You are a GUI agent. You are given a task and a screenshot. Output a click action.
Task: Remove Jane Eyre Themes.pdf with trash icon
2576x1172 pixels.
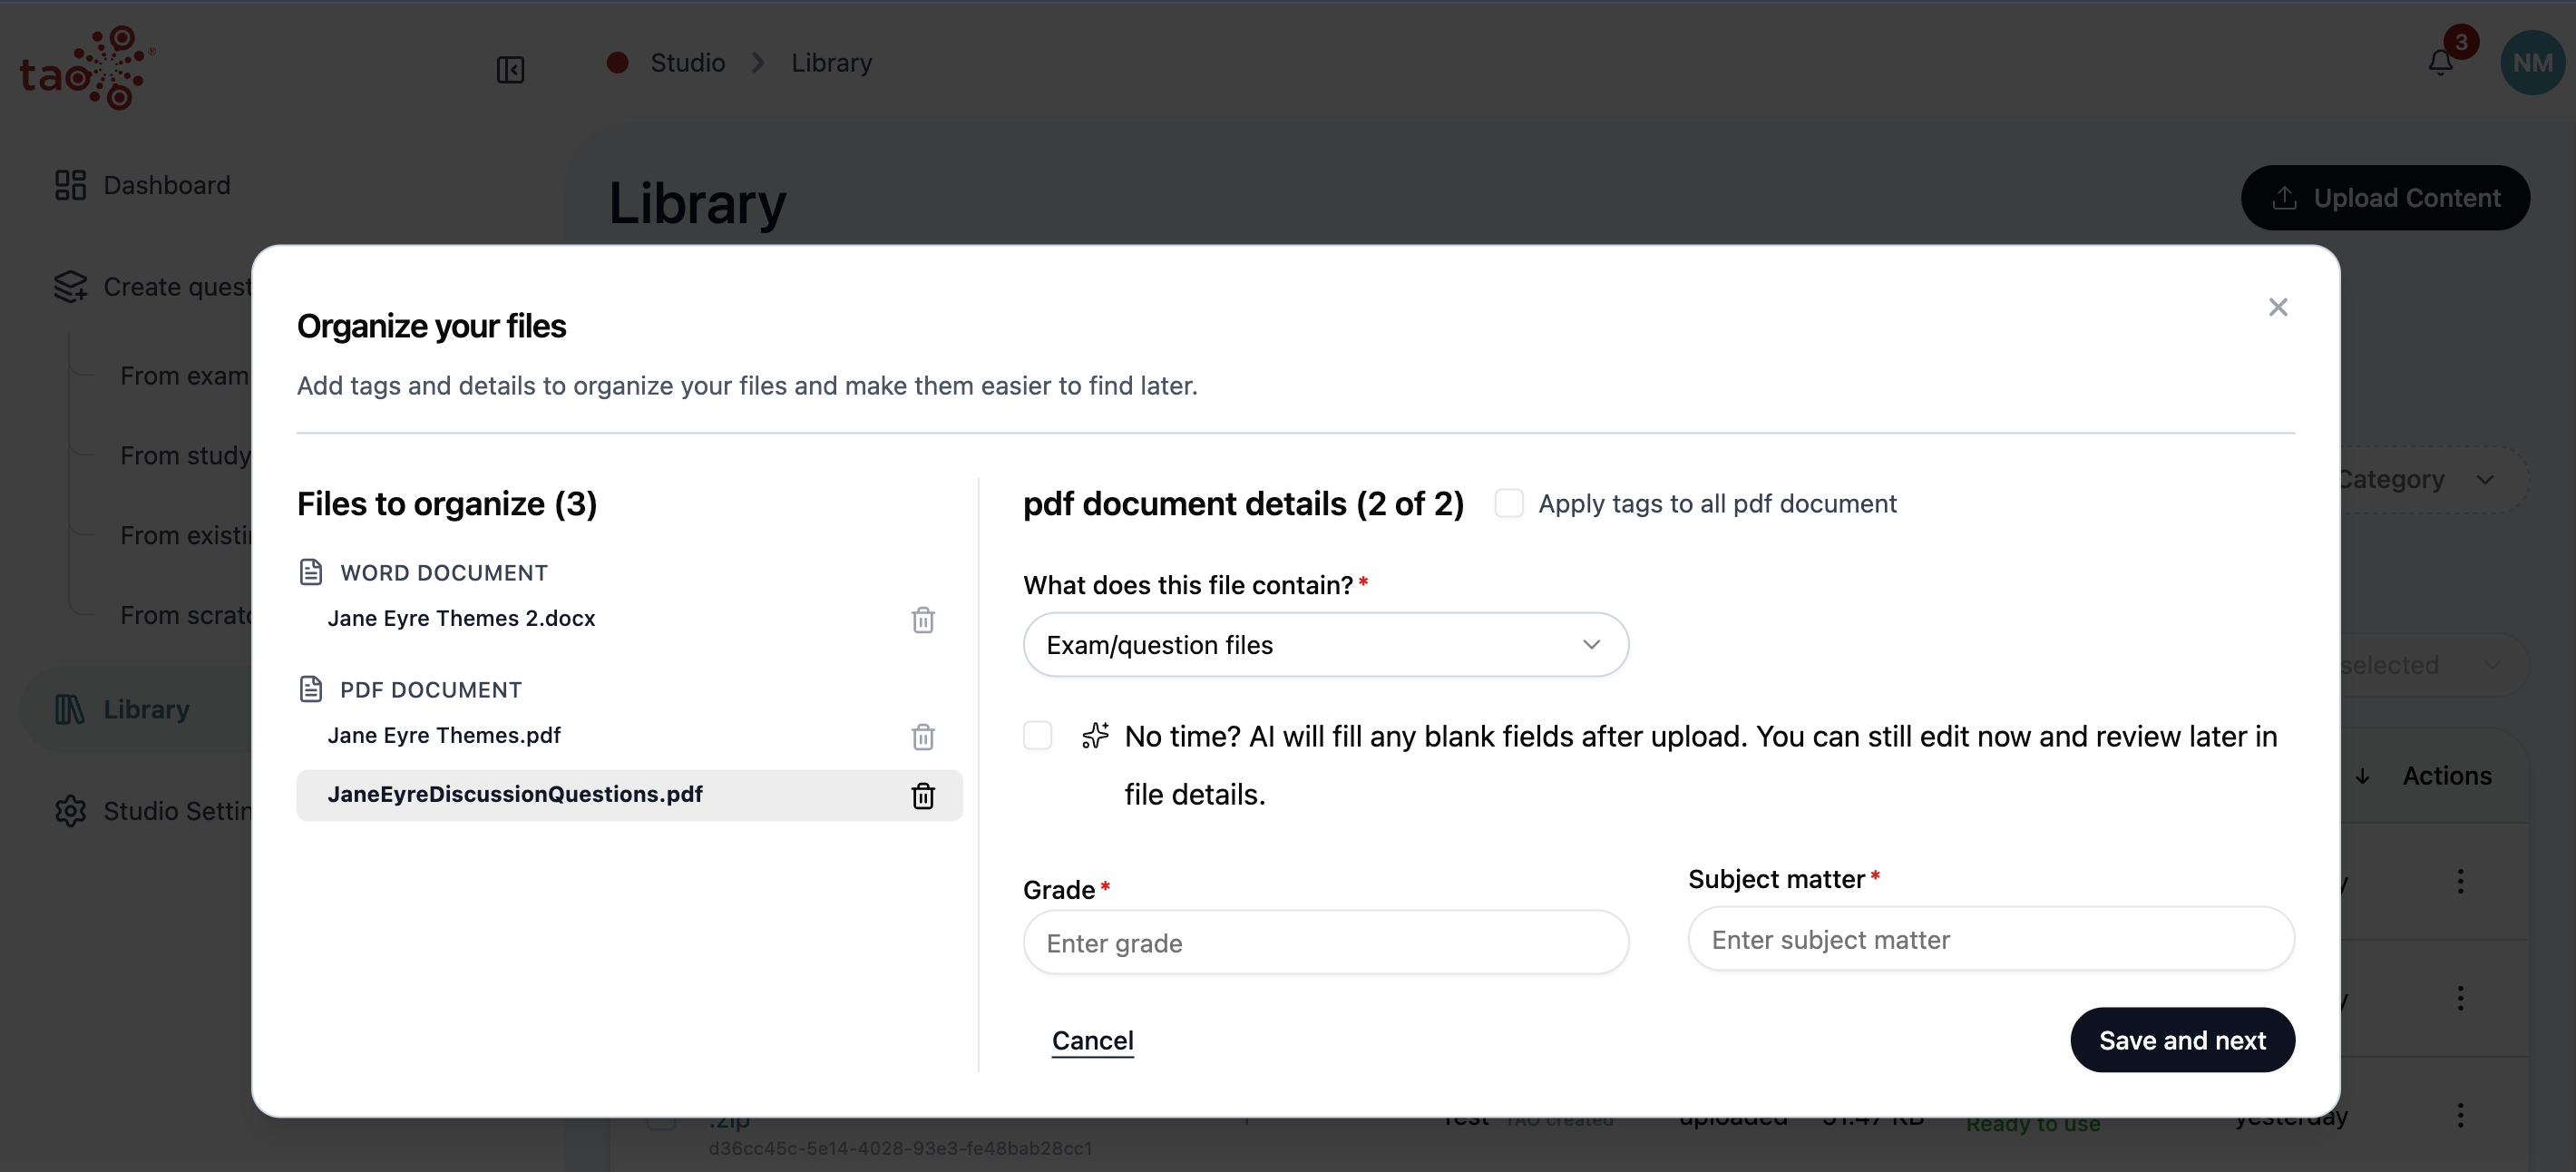922,737
